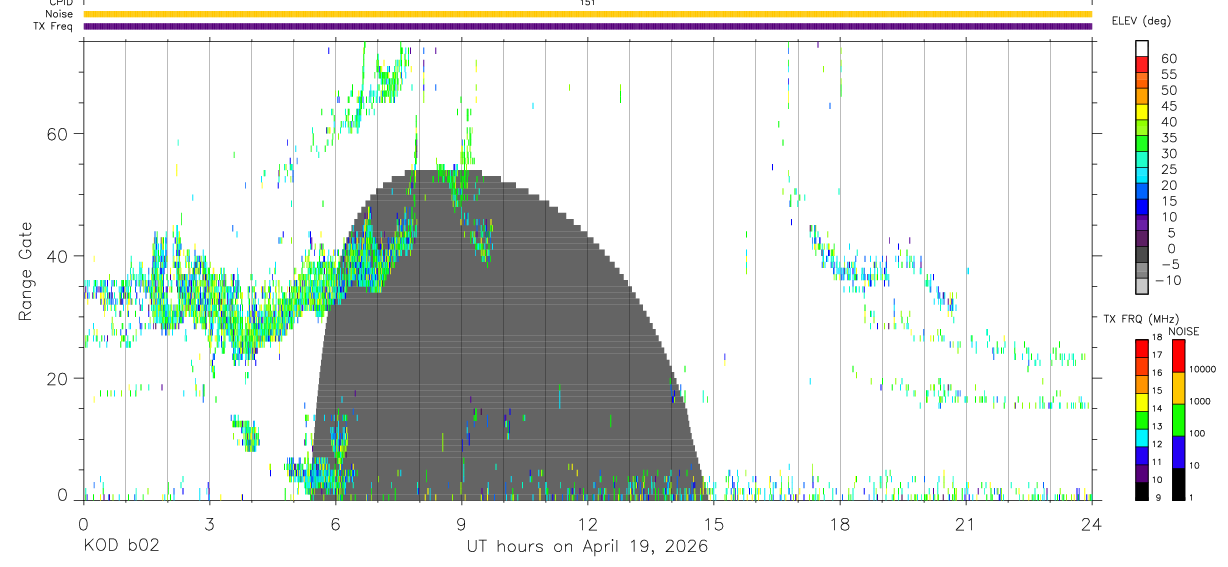Viewport: 1228px width, 567px height.
Task: Pick the green segment of the NOISE color bar
Action: (x=1178, y=420)
